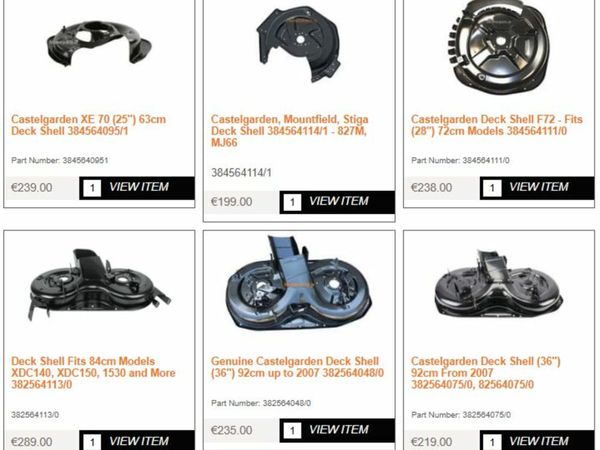Focus quantity field for the €239.00 item

pyautogui.click(x=92, y=188)
